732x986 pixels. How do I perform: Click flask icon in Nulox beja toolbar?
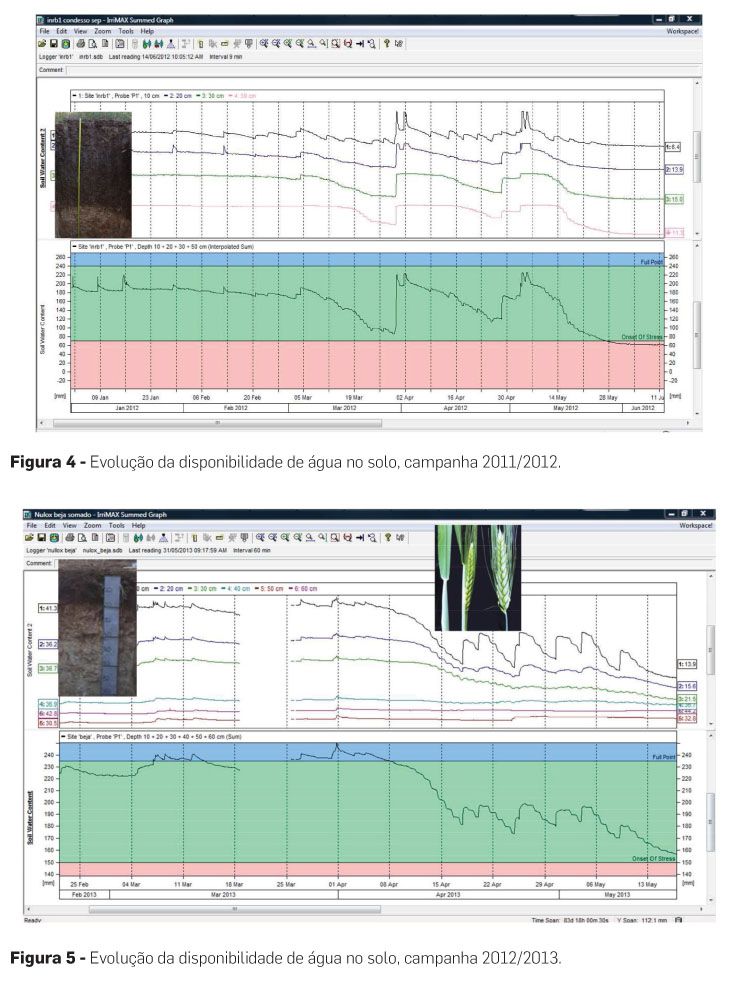(x=163, y=538)
